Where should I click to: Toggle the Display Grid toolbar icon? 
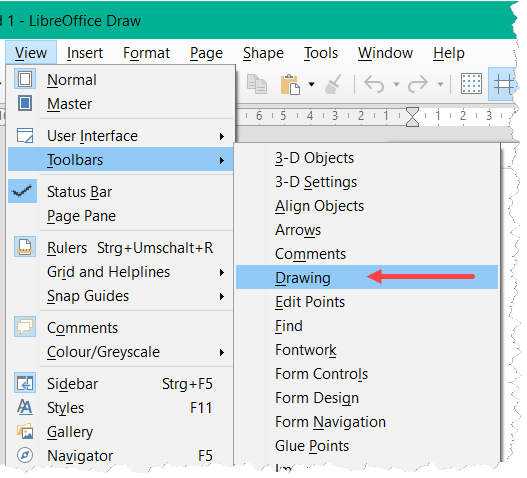(x=472, y=84)
